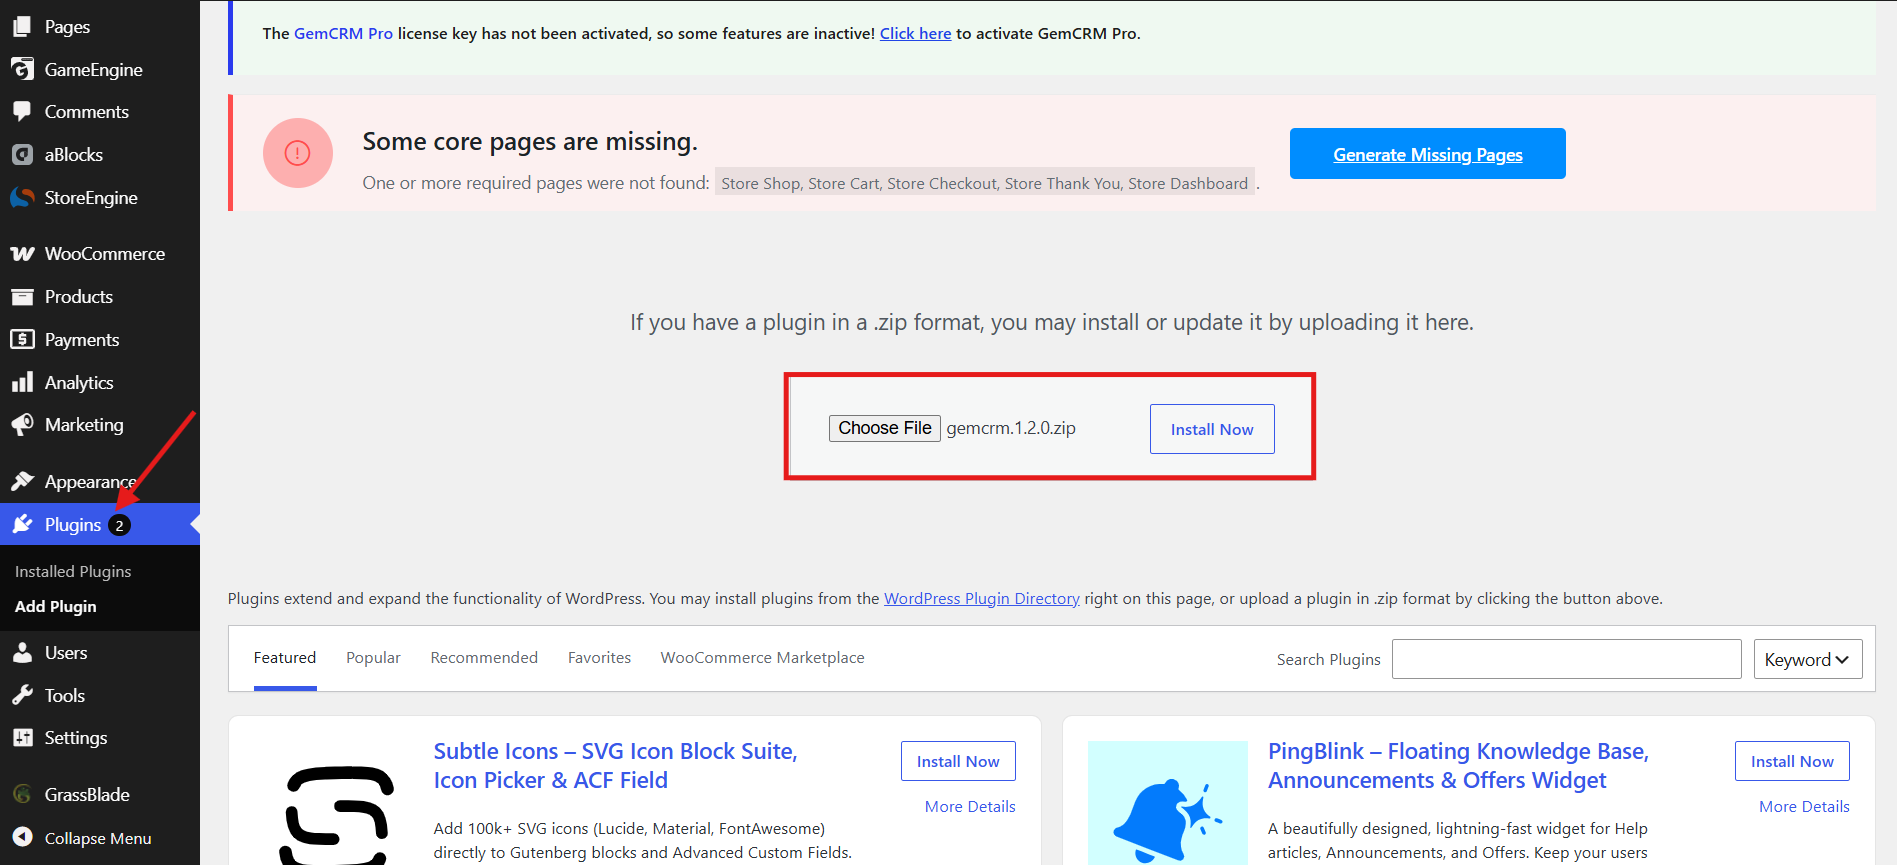Click the Pages sidebar icon
Image resolution: width=1897 pixels, height=865 pixels.
click(22, 27)
